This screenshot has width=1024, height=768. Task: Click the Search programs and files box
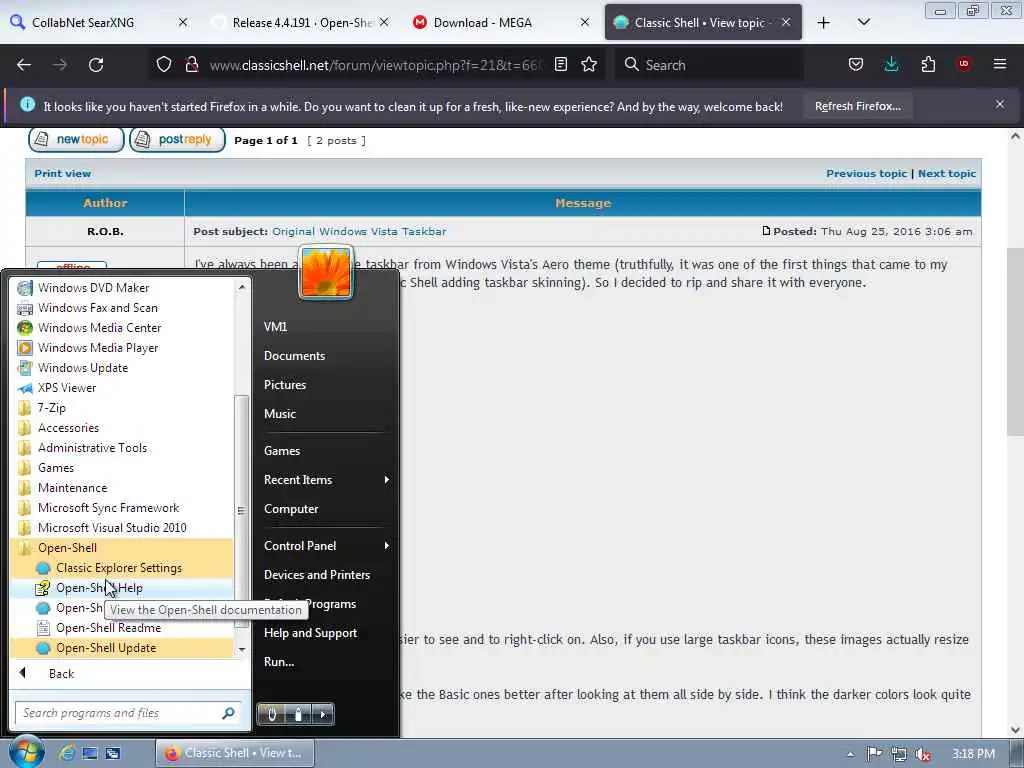[129, 712]
